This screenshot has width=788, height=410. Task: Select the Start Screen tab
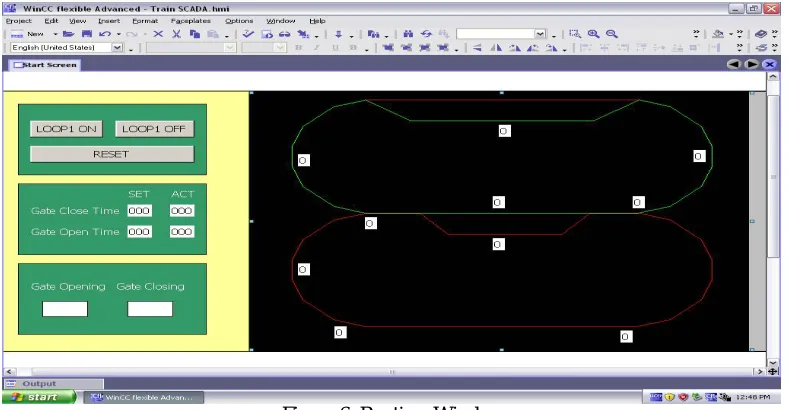click(x=45, y=65)
